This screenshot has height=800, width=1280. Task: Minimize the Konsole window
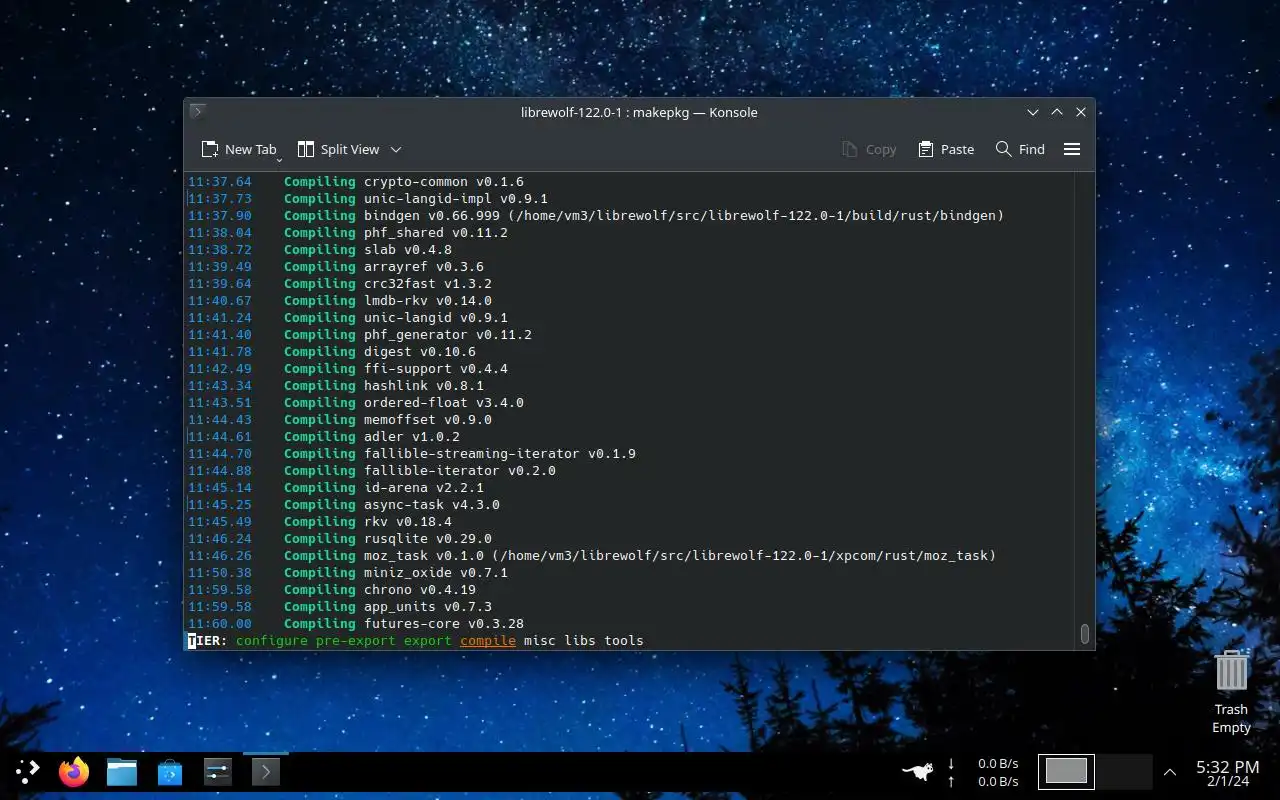click(x=1033, y=112)
